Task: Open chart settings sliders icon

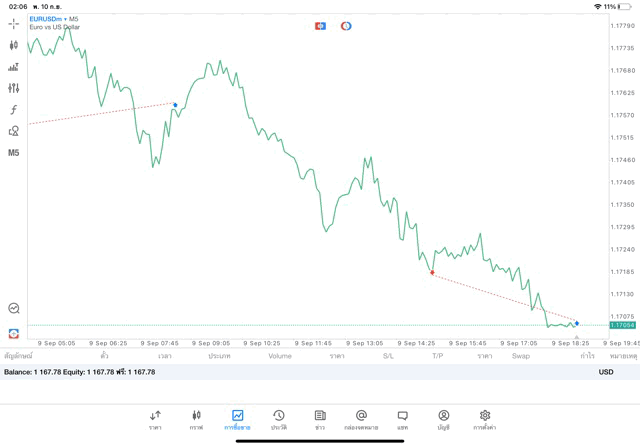Action: 14,88
